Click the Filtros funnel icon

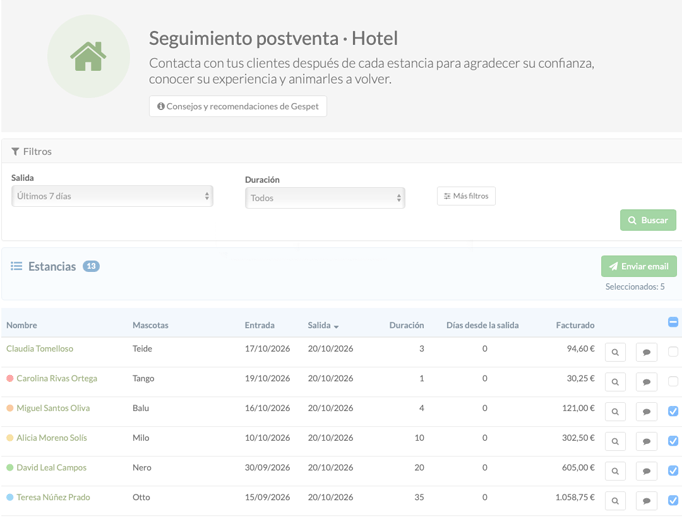[x=15, y=151]
